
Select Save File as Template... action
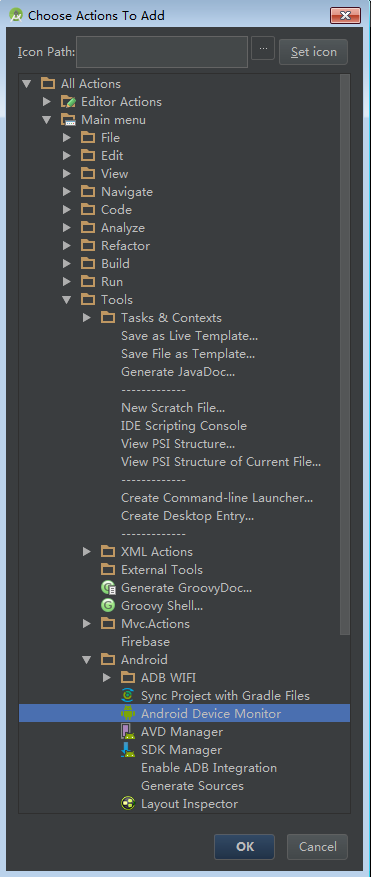(188, 353)
